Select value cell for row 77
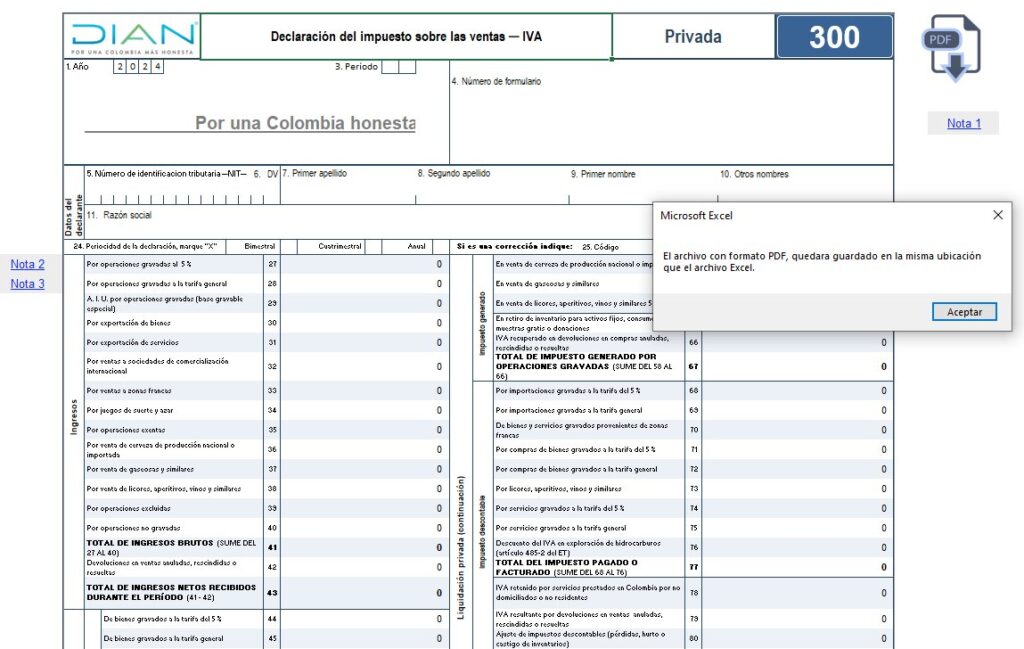Image resolution: width=1024 pixels, height=649 pixels. [797, 567]
